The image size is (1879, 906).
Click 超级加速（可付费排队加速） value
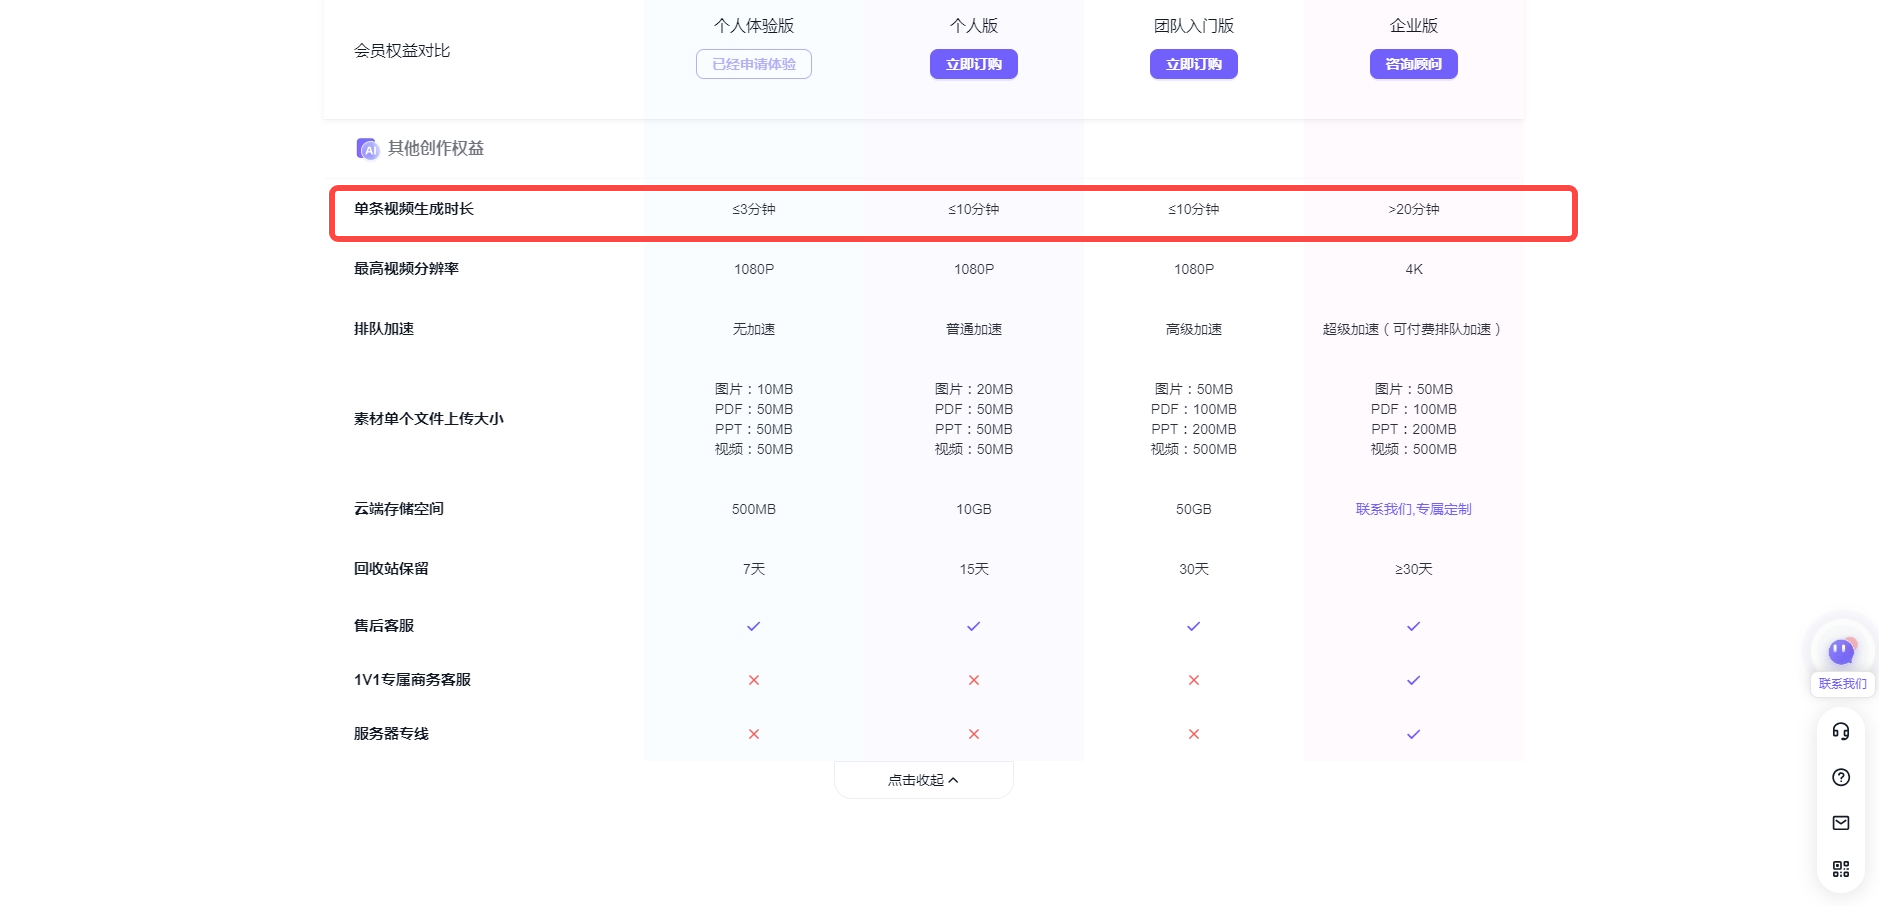pyautogui.click(x=1414, y=329)
